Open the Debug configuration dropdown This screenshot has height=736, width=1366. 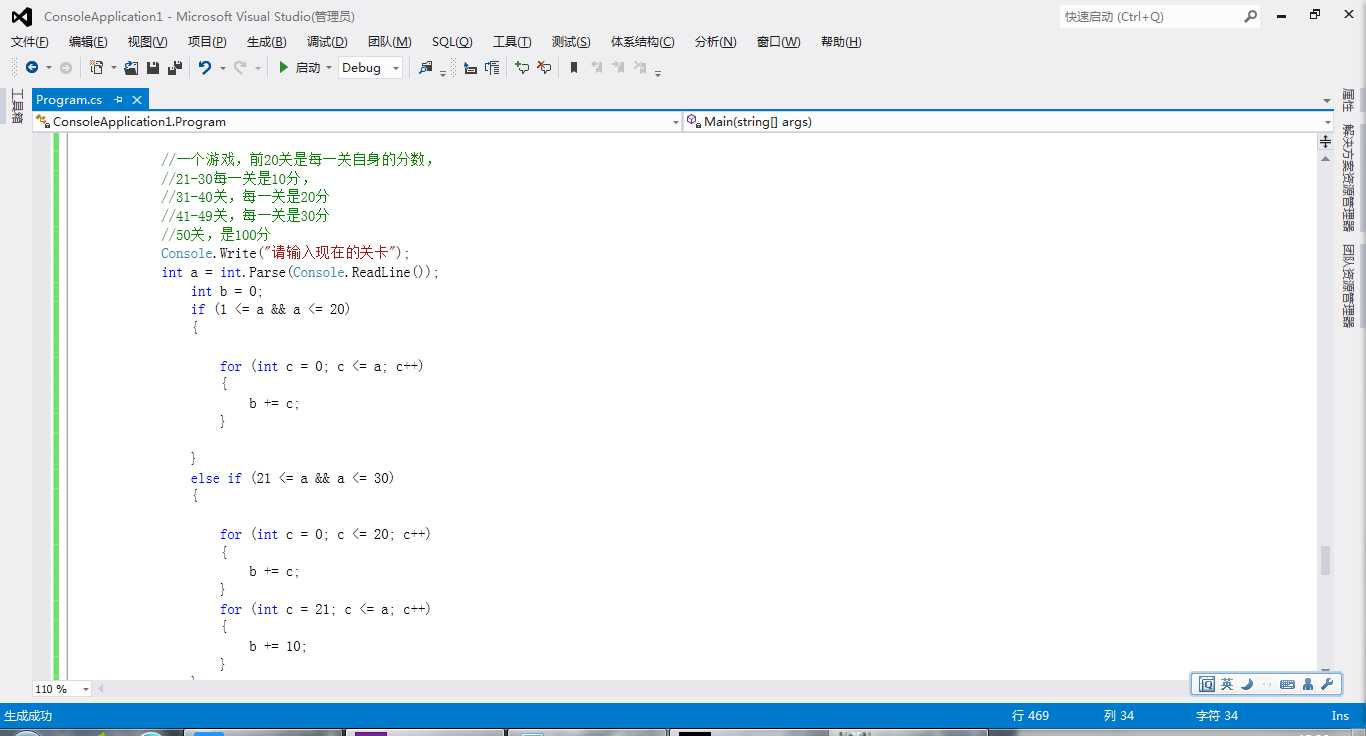[x=370, y=68]
